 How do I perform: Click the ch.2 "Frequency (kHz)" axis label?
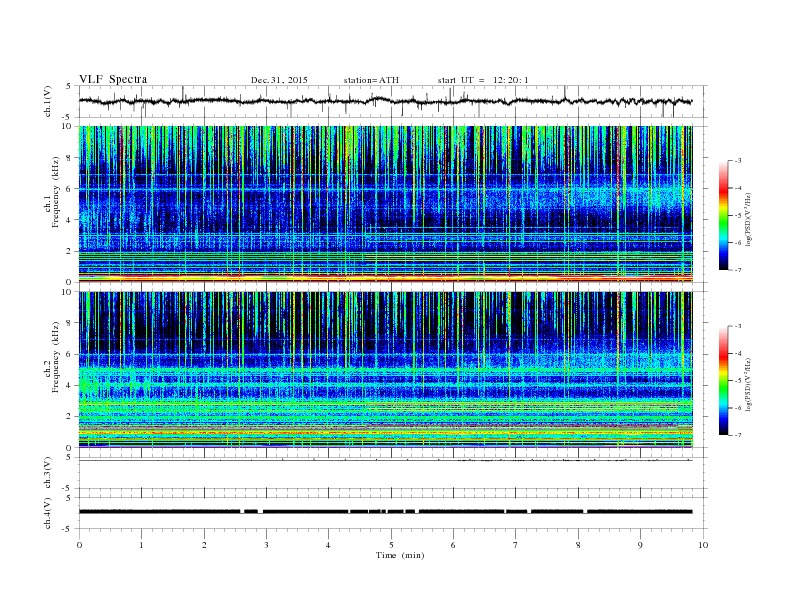[x=56, y=358]
